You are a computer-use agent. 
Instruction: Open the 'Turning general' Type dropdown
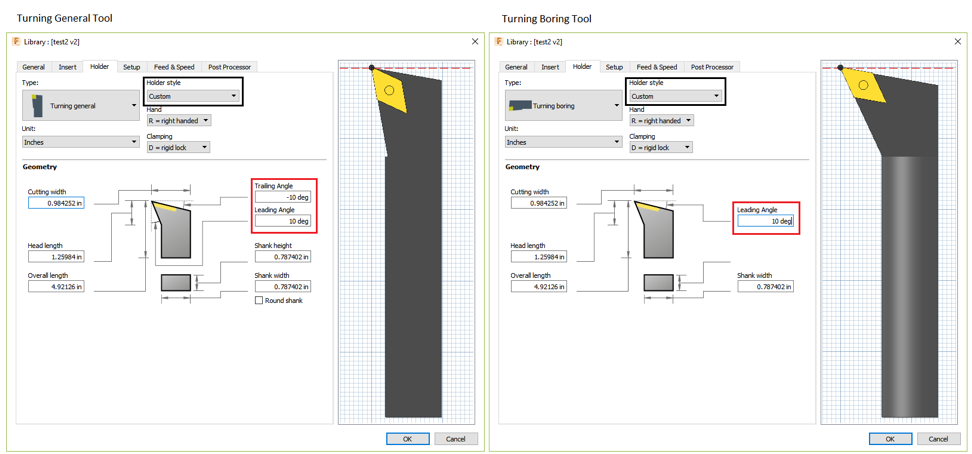81,105
